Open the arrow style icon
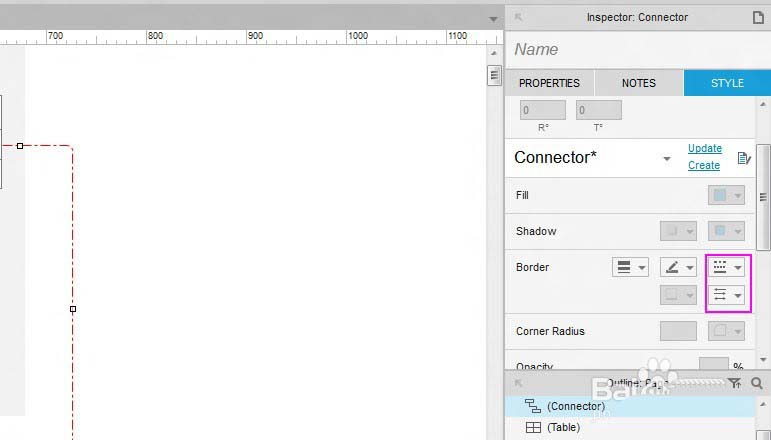This screenshot has width=771, height=440. coord(726,295)
